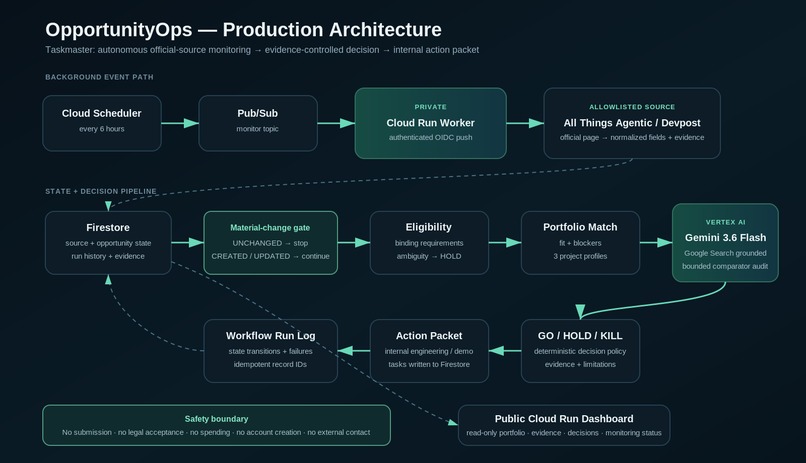
Task: Select the Pub/Sub node heading
Action: tap(258, 113)
